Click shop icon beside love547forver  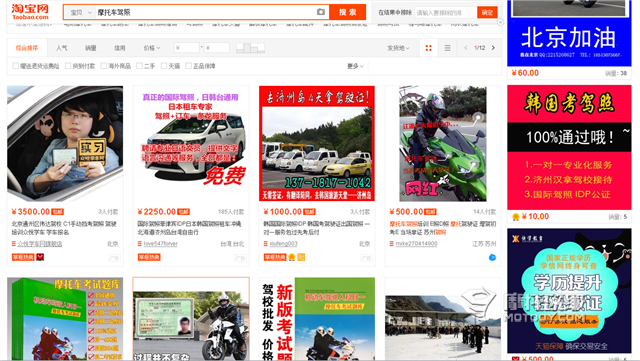140,244
